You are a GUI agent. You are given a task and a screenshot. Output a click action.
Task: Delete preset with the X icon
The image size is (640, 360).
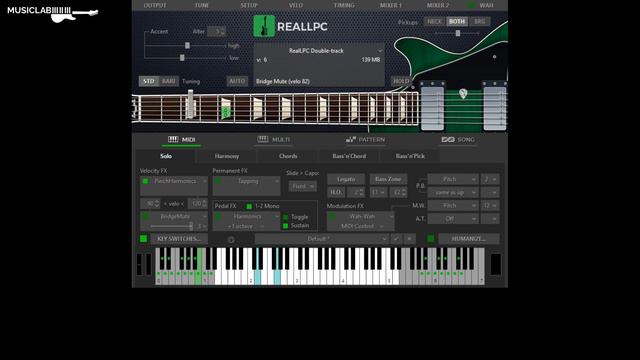[409, 239]
